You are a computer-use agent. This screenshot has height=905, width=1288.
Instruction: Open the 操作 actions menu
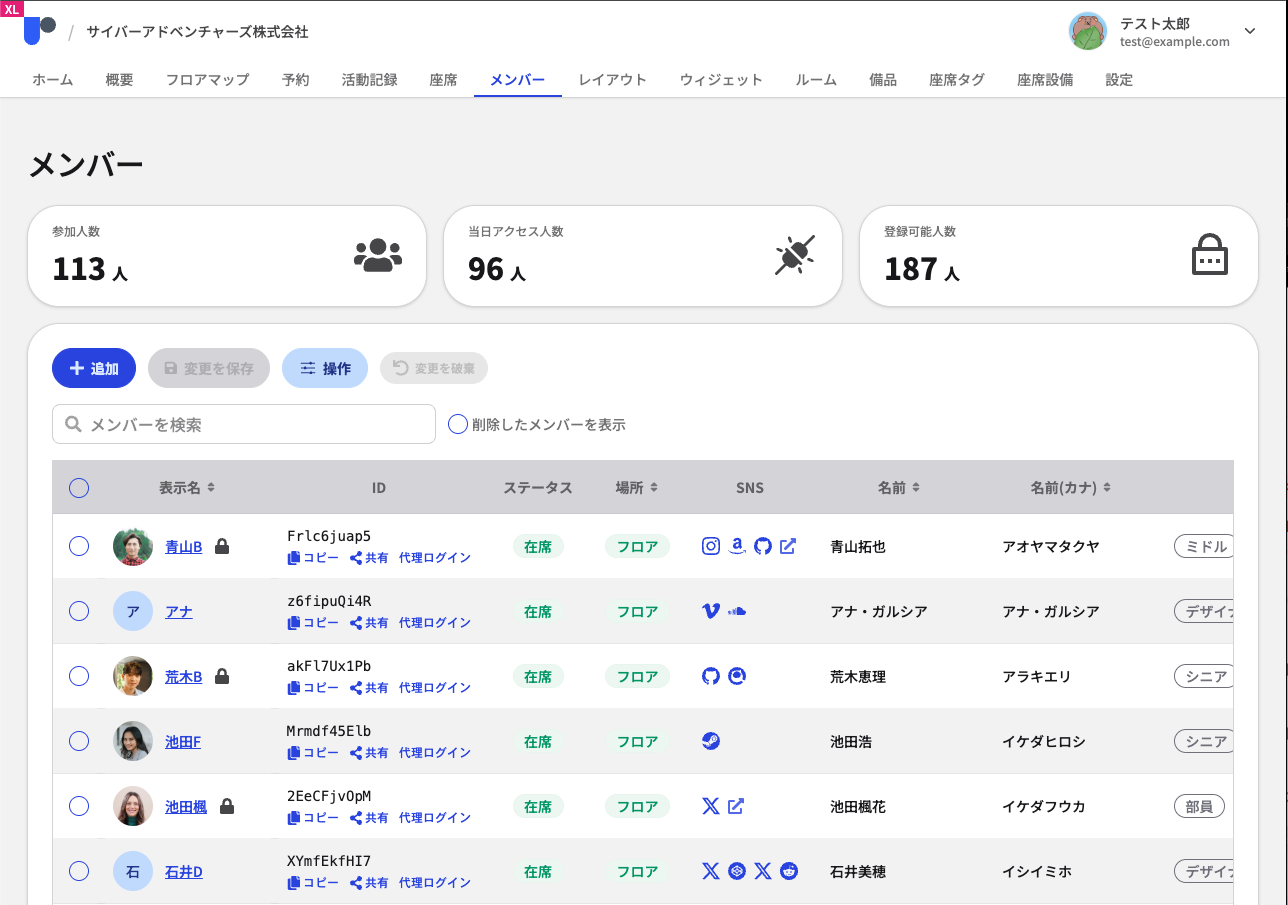[x=325, y=368]
